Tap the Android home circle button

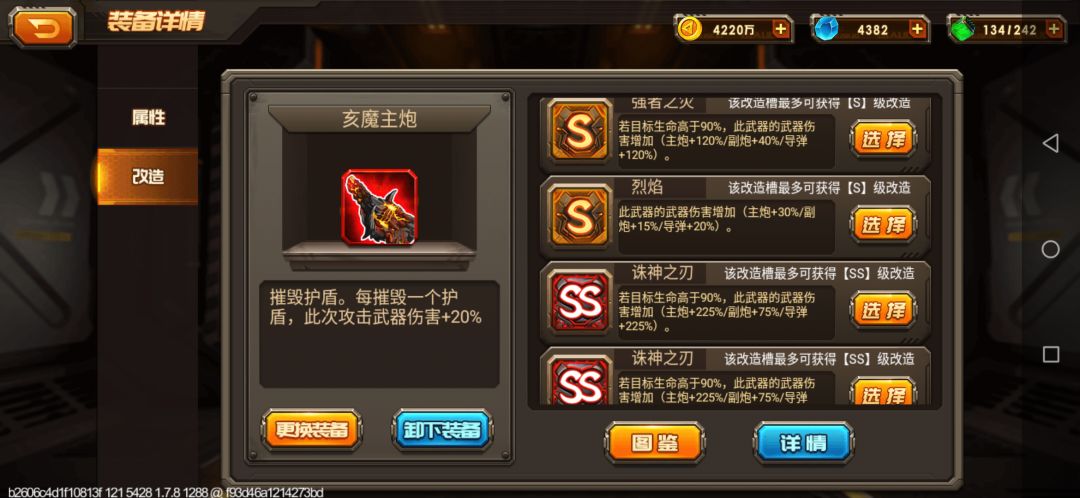1050,249
